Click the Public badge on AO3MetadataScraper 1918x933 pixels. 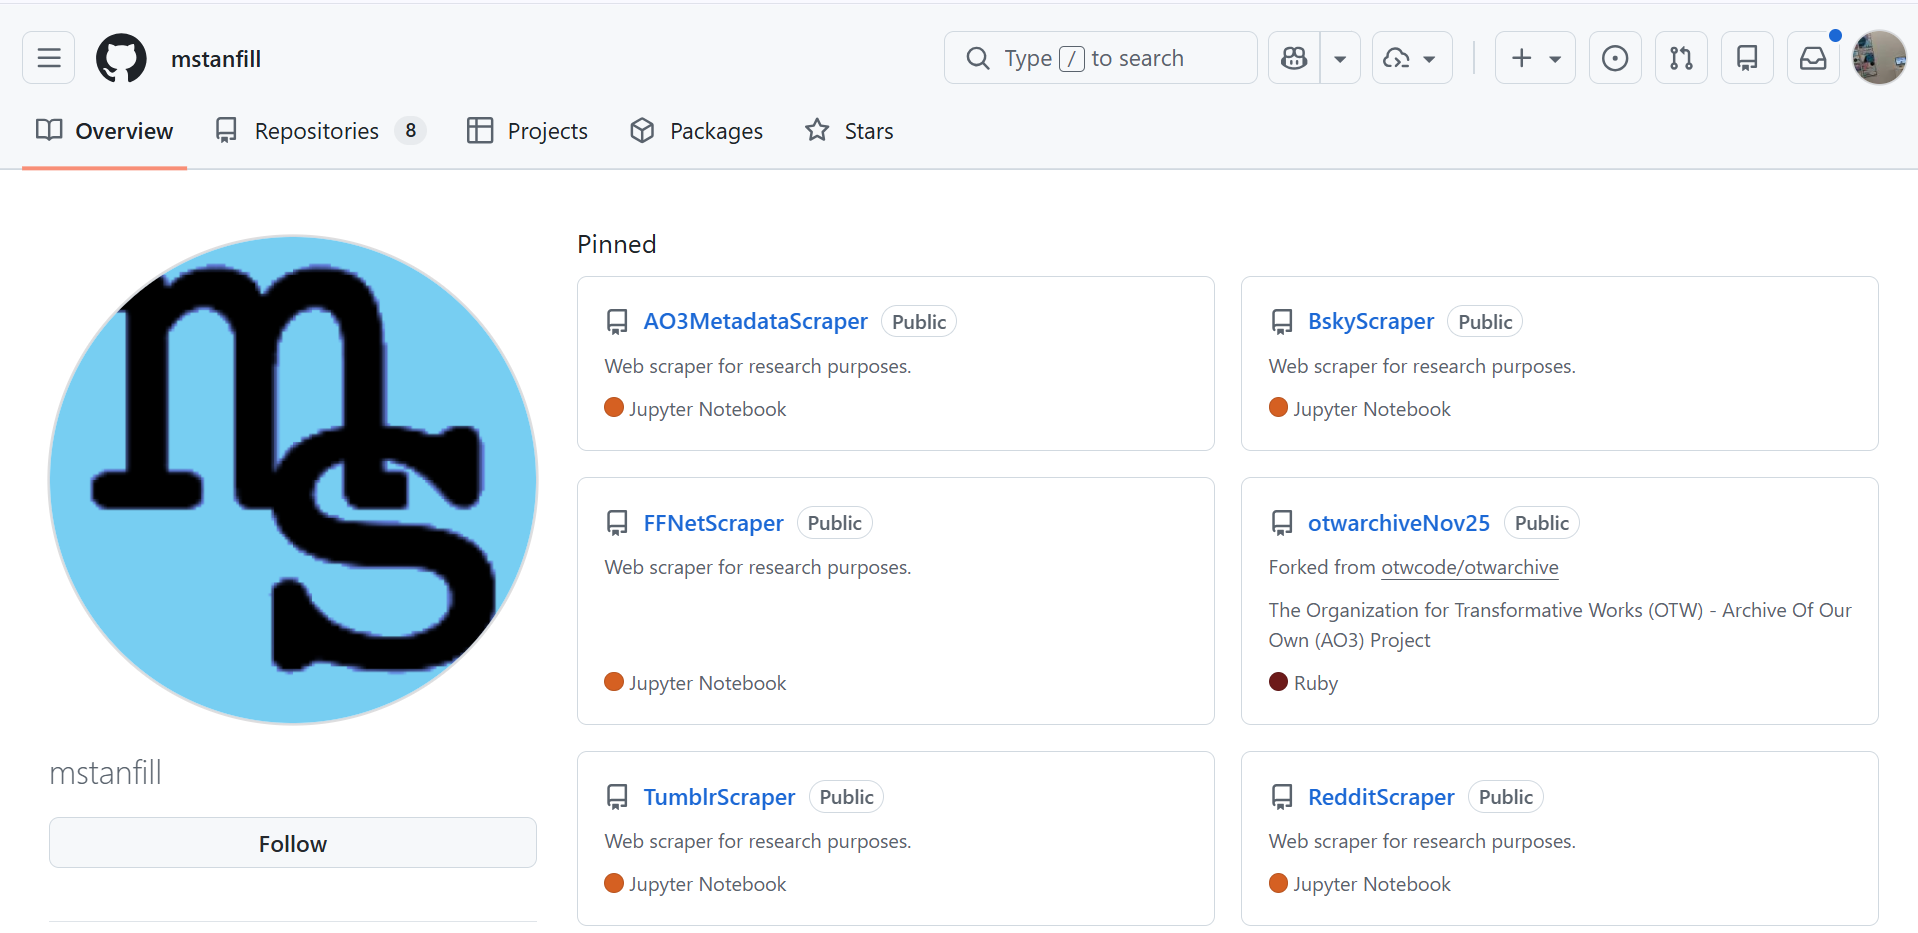tap(919, 322)
